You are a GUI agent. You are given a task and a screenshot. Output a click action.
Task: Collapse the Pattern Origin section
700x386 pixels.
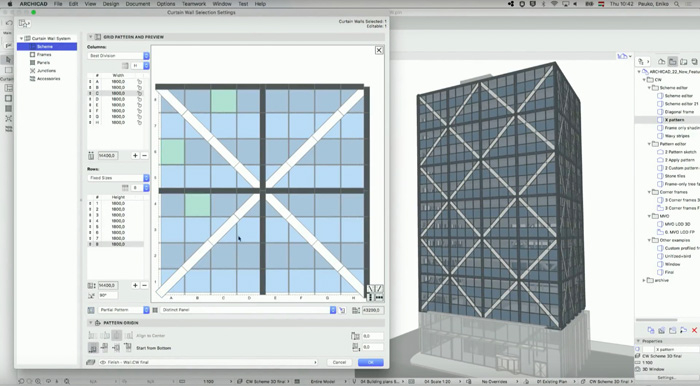91,323
